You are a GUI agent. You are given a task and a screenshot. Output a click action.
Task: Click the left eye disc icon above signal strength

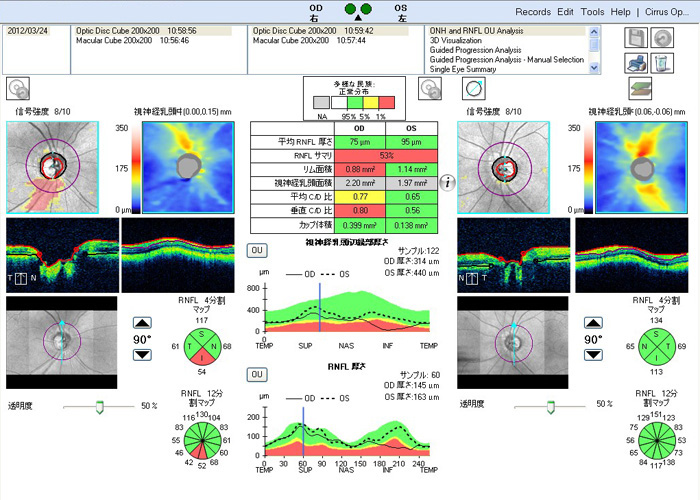point(17,89)
